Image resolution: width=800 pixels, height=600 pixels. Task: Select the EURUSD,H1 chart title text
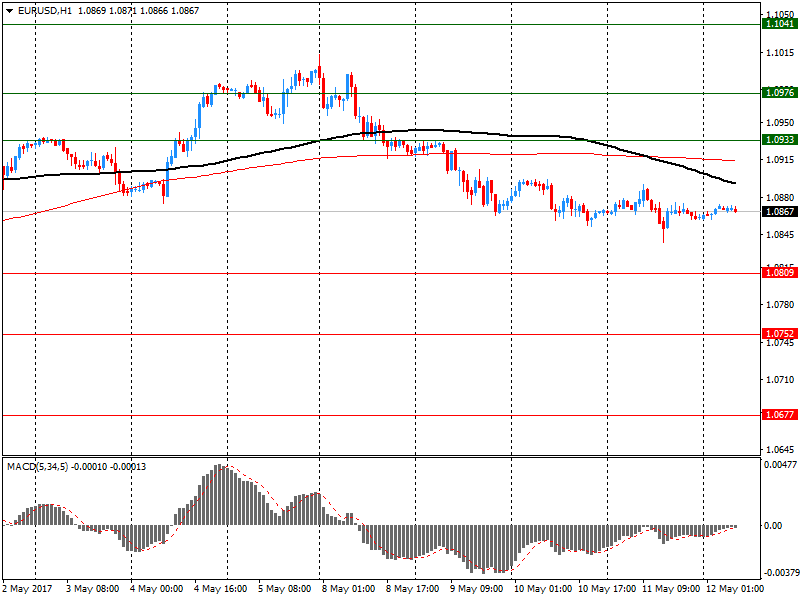45,11
